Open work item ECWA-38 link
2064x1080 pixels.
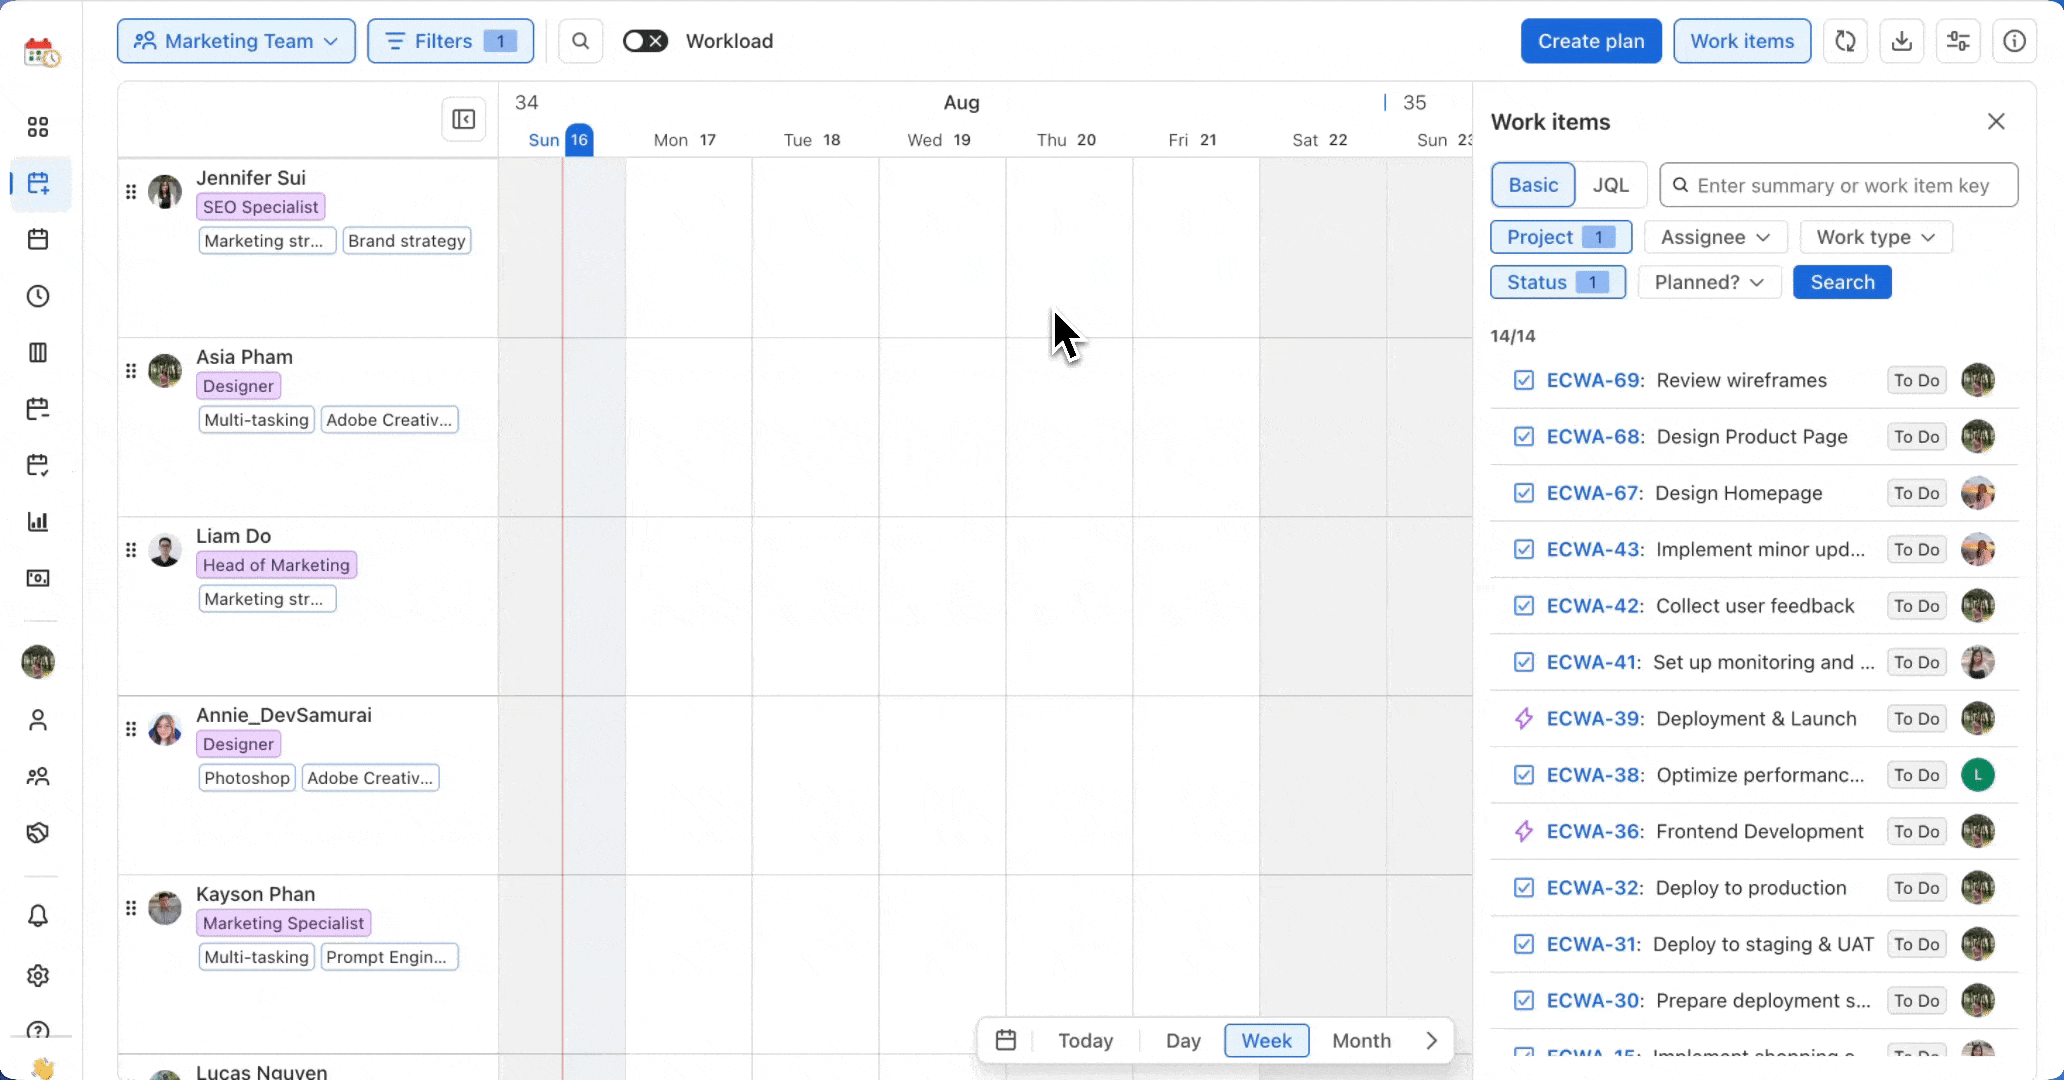(x=1595, y=775)
